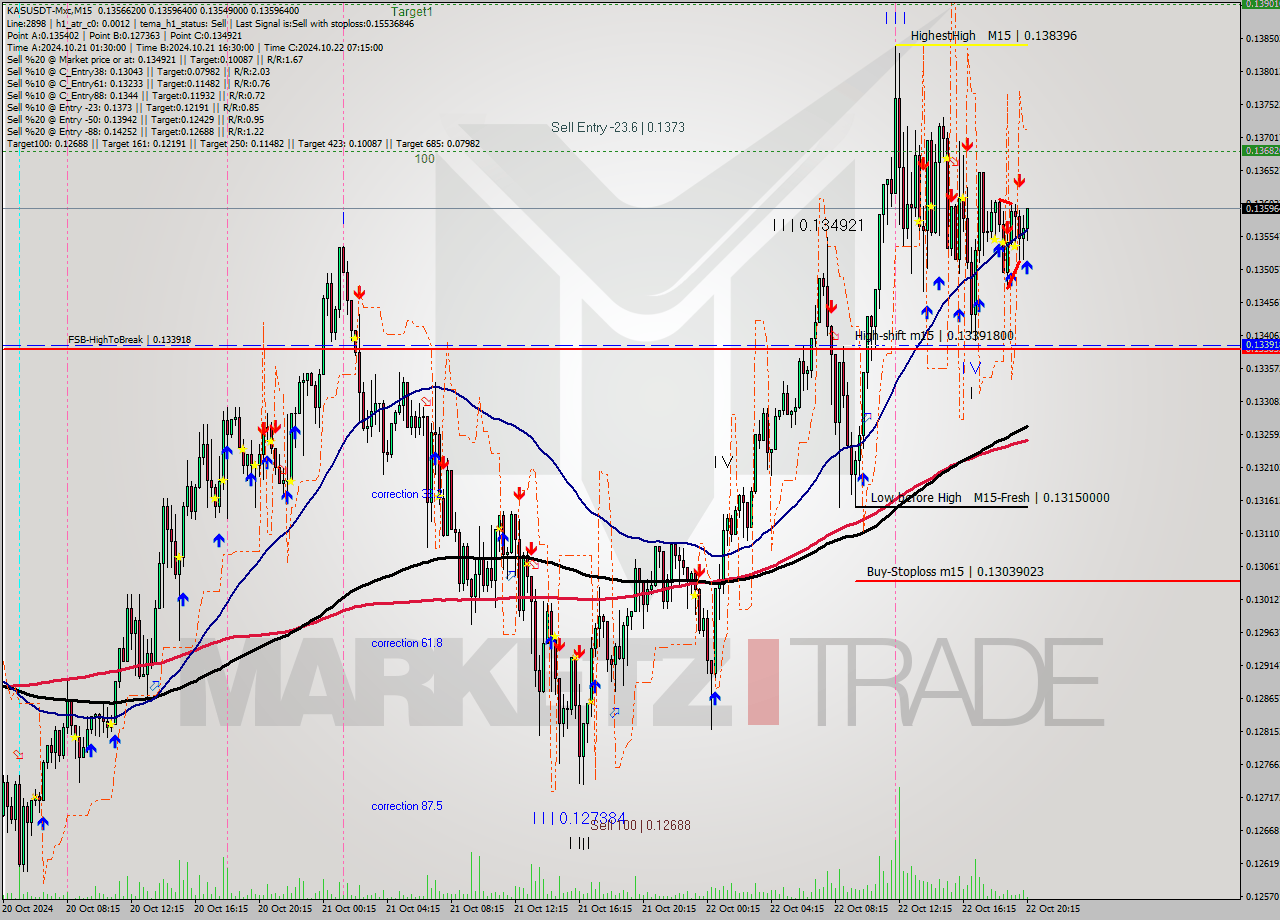Click the green 0.13682 price tag
Image resolution: width=1280 pixels, height=920 pixels.
coord(1259,150)
